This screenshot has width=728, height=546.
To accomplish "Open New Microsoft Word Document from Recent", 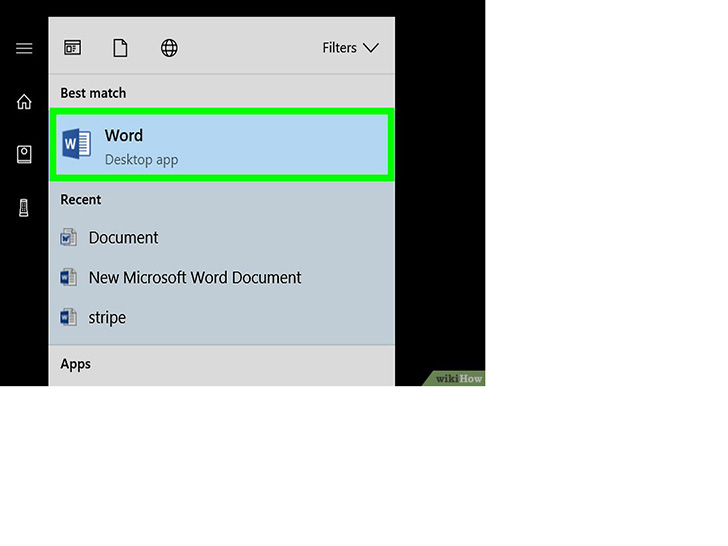I will 195,278.
